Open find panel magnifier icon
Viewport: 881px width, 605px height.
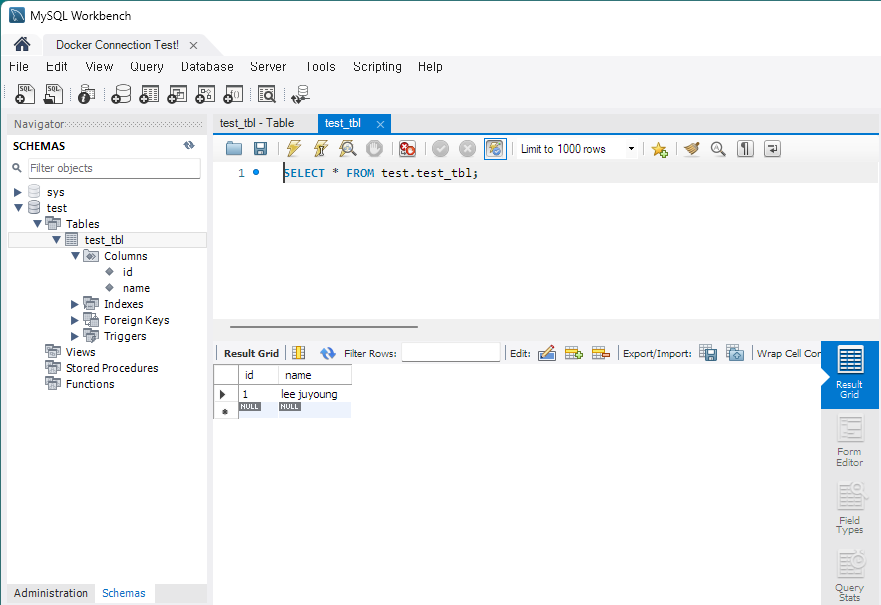pos(718,149)
